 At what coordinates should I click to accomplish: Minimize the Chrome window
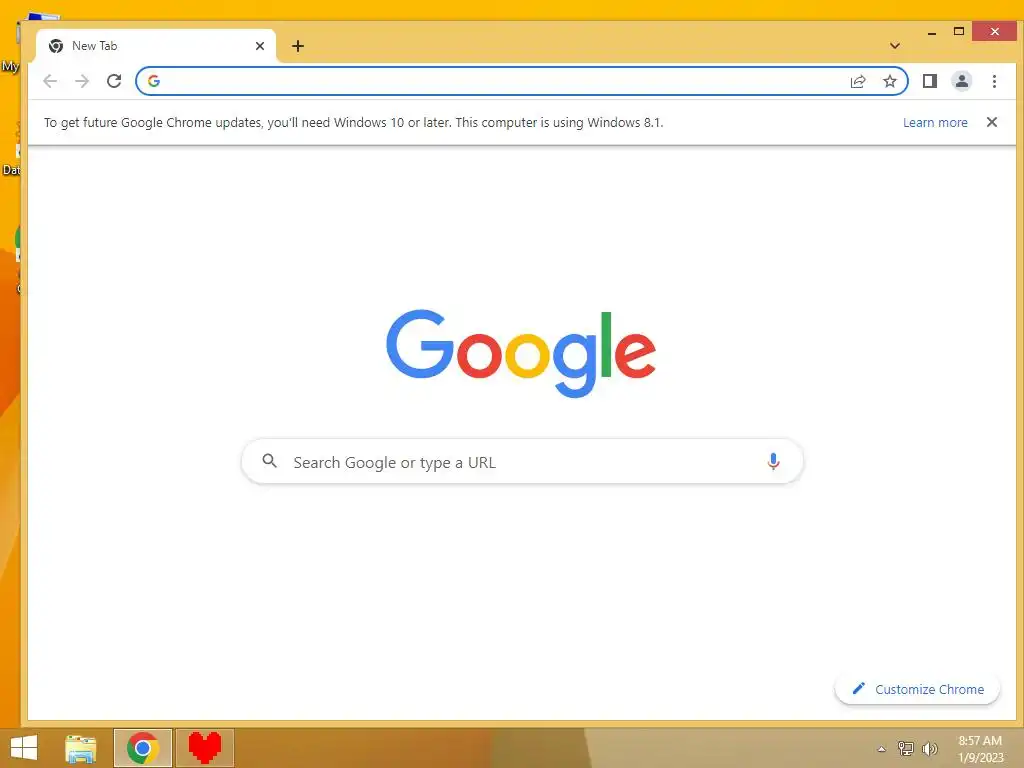[x=932, y=32]
